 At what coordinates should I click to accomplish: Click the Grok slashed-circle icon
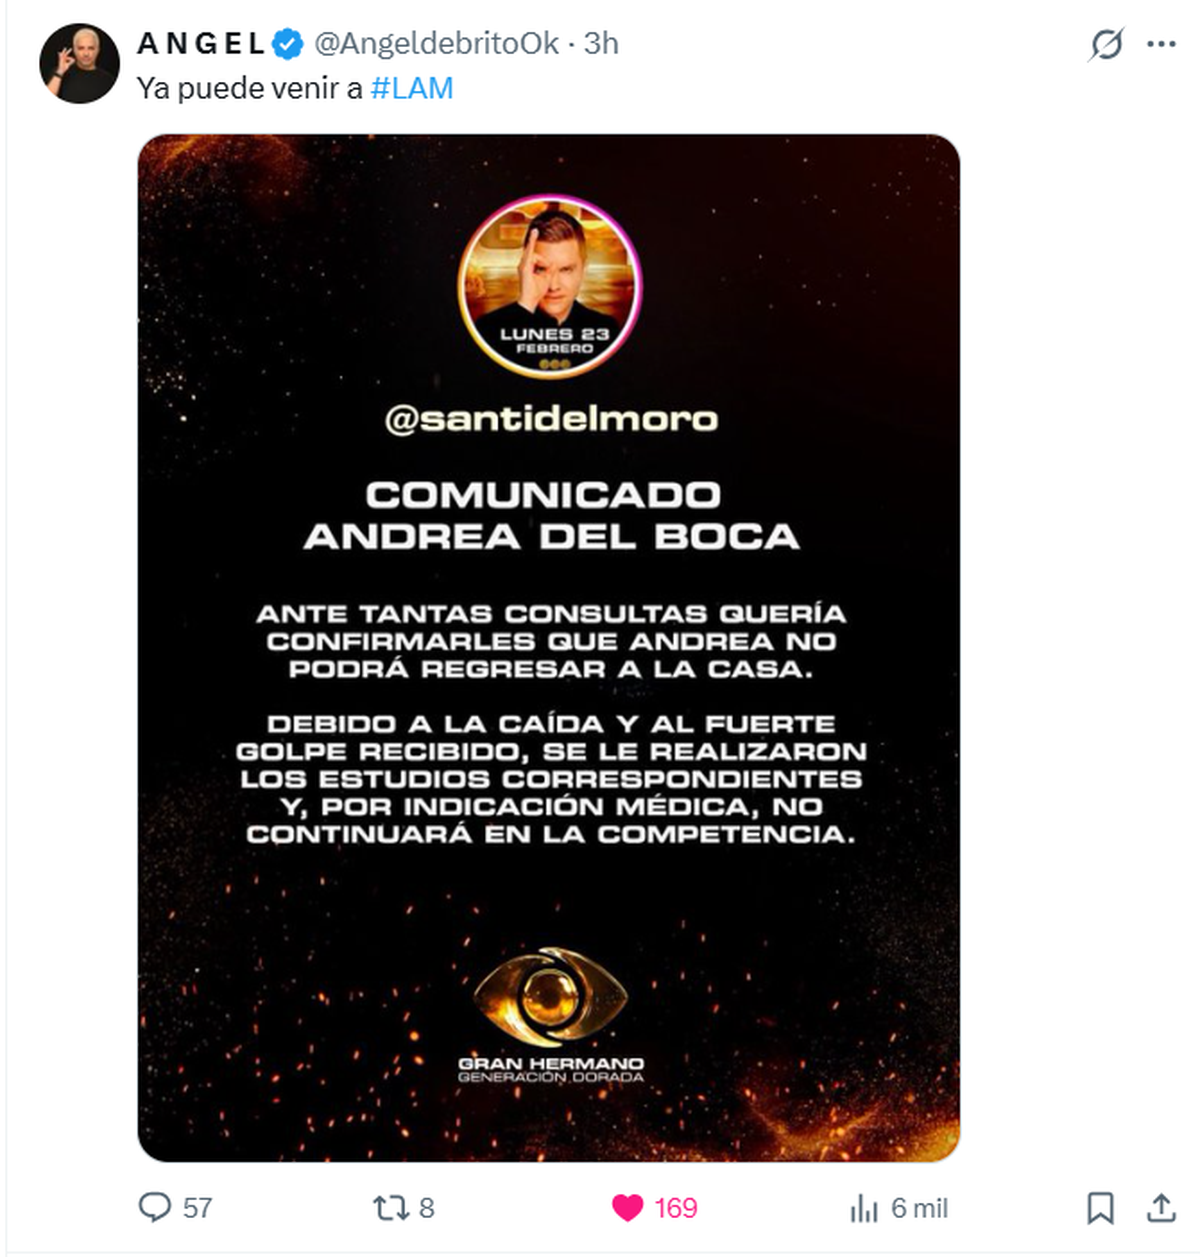pyautogui.click(x=1106, y=44)
